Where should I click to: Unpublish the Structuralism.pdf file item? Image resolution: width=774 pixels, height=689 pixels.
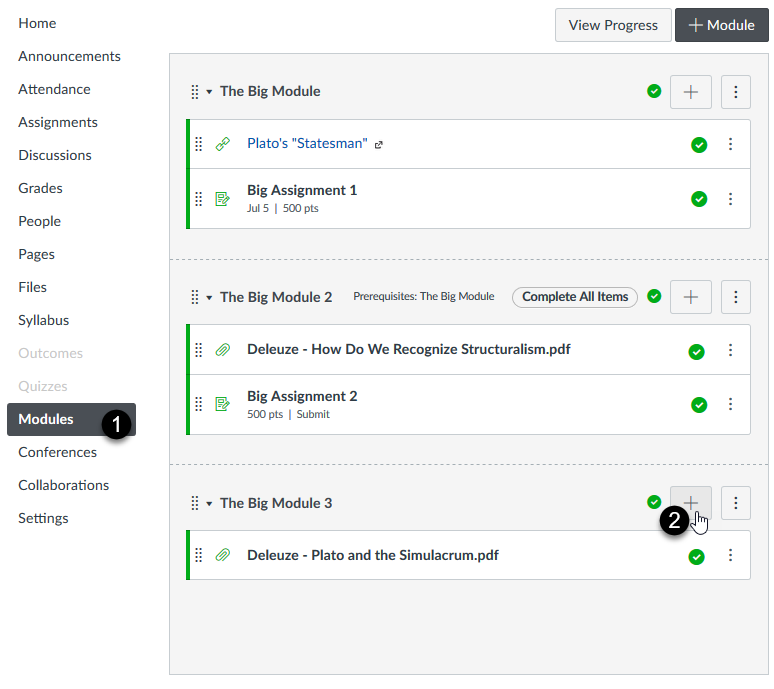697,352
